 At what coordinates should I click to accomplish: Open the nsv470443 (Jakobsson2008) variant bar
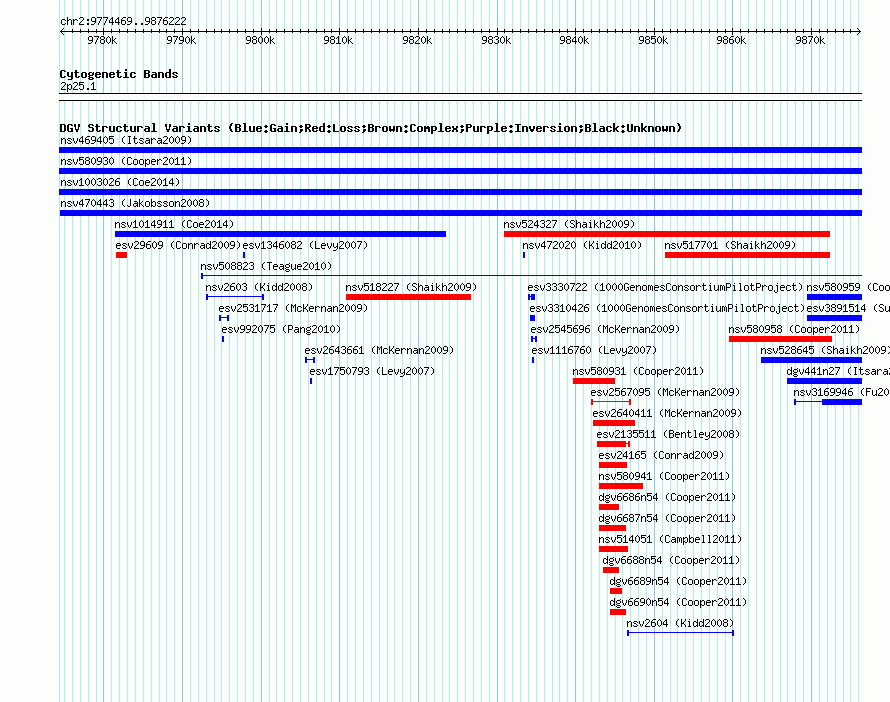coord(460,213)
